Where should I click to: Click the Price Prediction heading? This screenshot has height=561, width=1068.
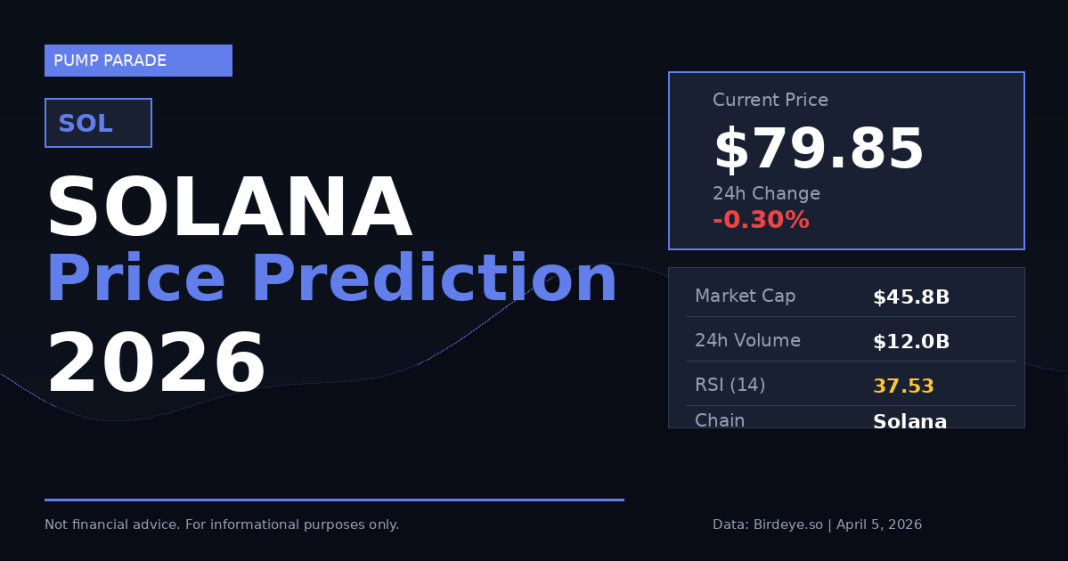click(332, 278)
